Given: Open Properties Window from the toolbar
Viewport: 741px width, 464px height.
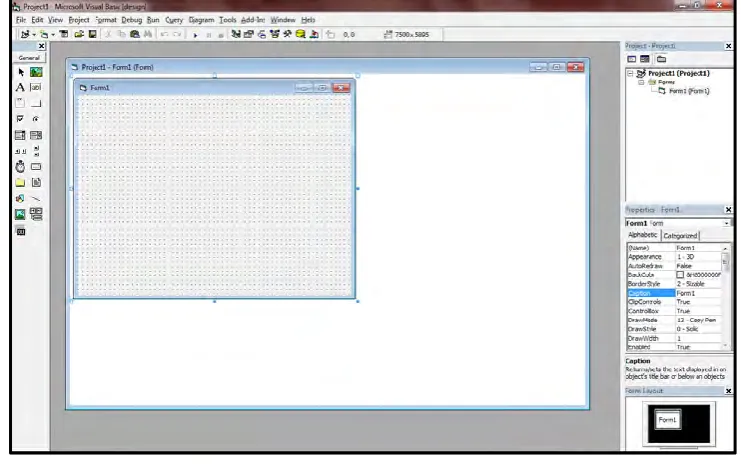Looking at the screenshot, I should (249, 34).
